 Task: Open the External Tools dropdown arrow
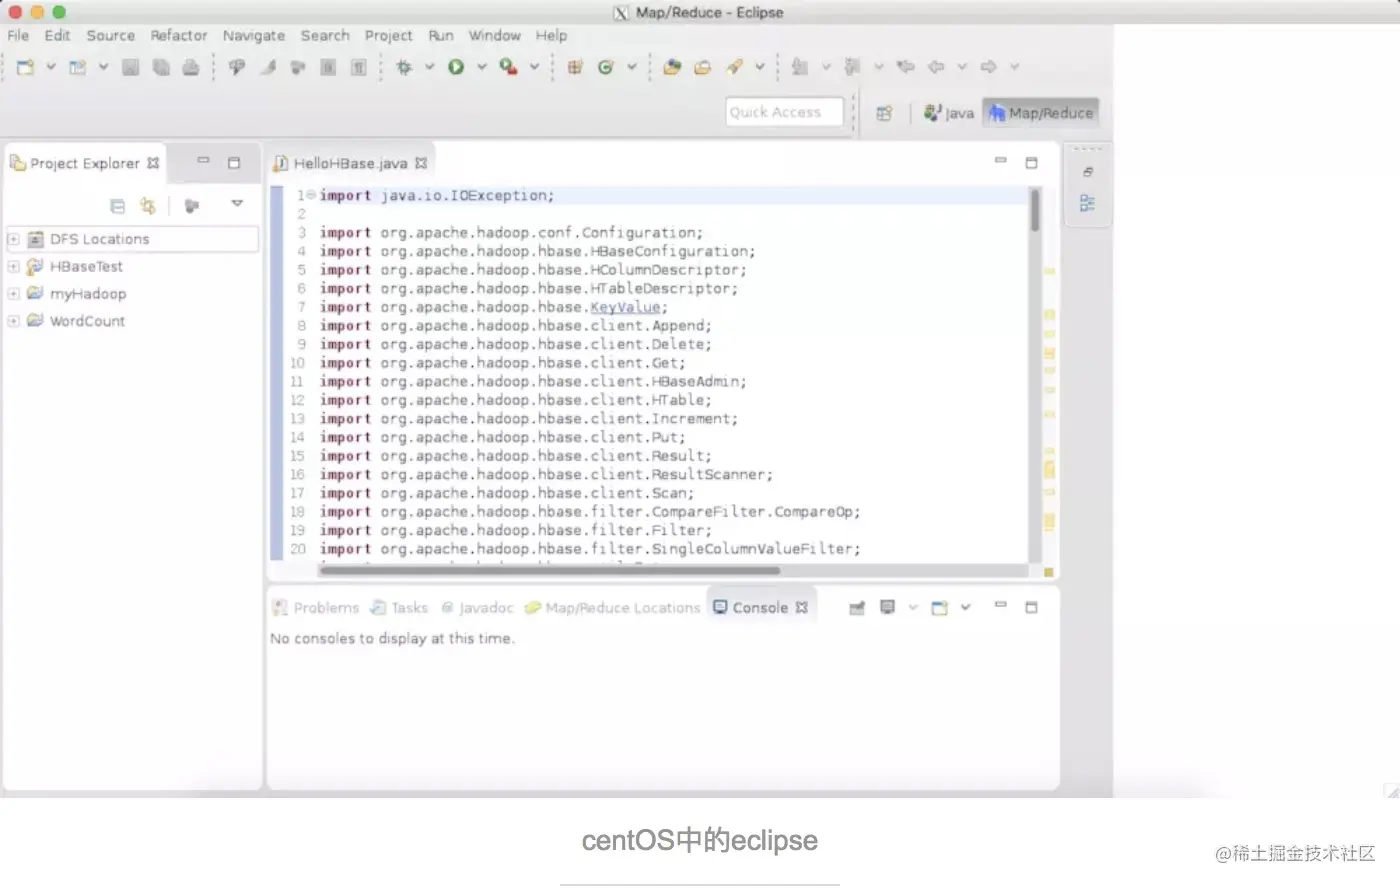point(534,67)
